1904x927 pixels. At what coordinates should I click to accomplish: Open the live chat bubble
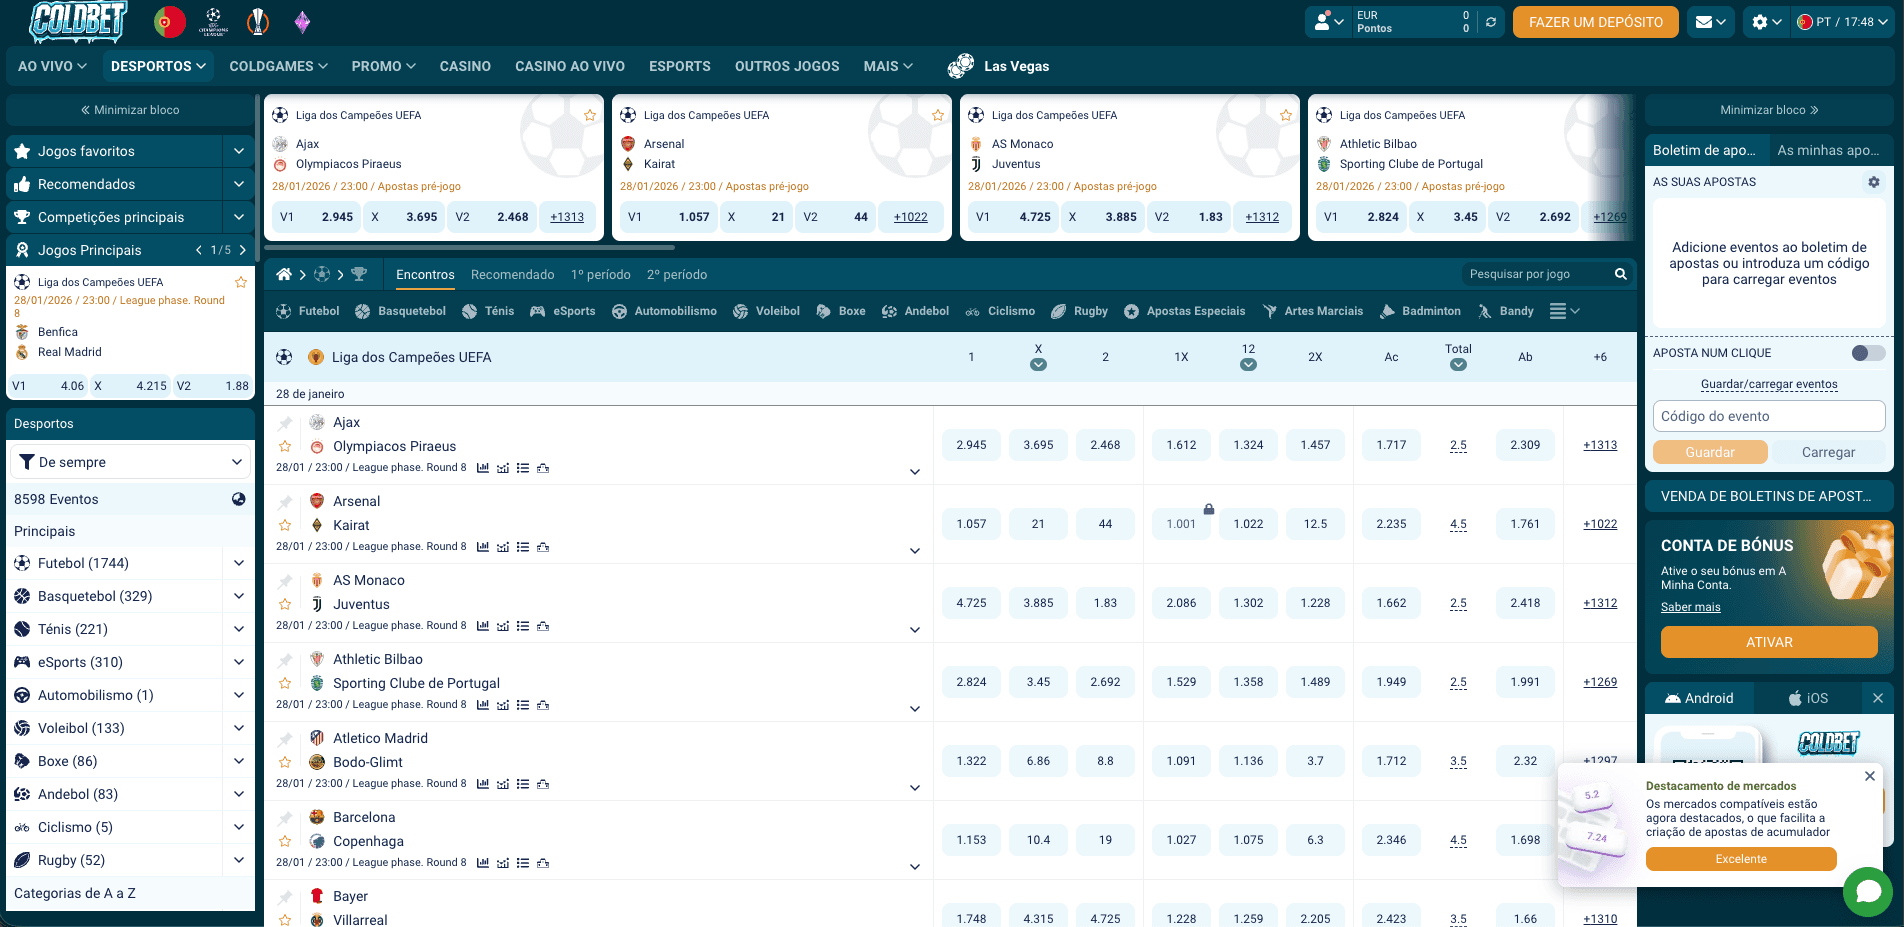click(1868, 891)
